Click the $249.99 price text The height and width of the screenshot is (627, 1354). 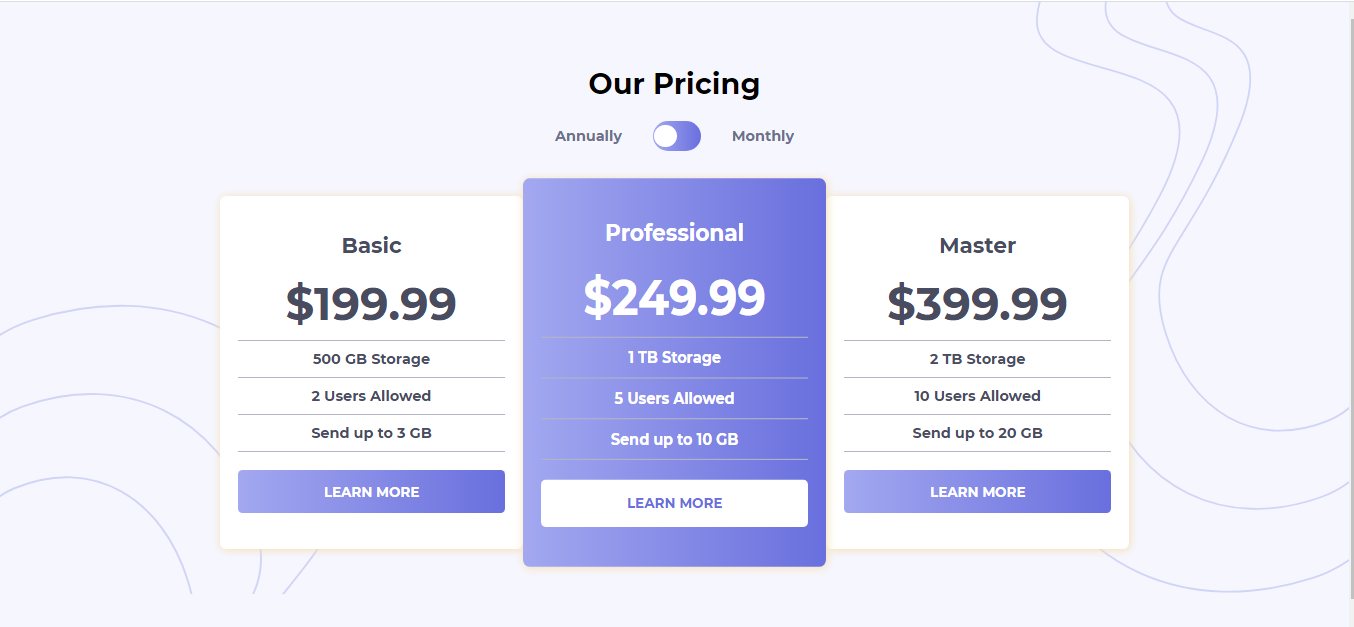(x=674, y=296)
